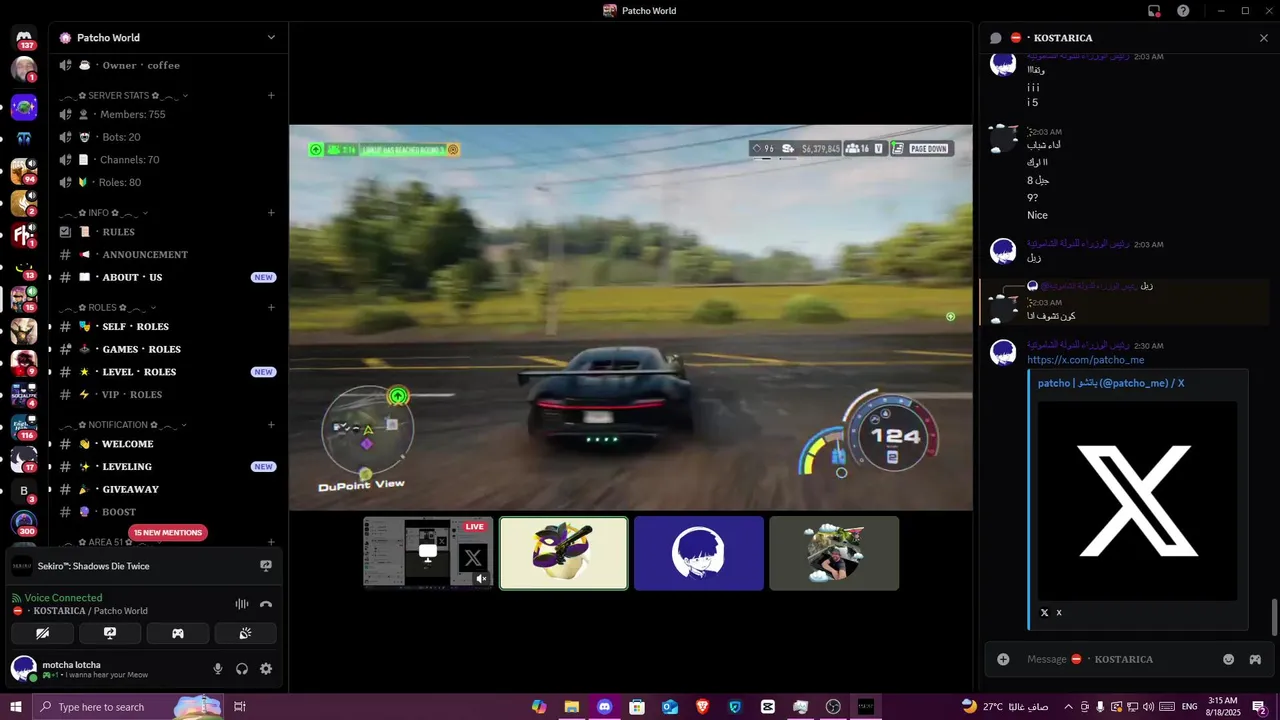Jump to 15 NEW MENTIONS pill
The image size is (1280, 720).
168,533
